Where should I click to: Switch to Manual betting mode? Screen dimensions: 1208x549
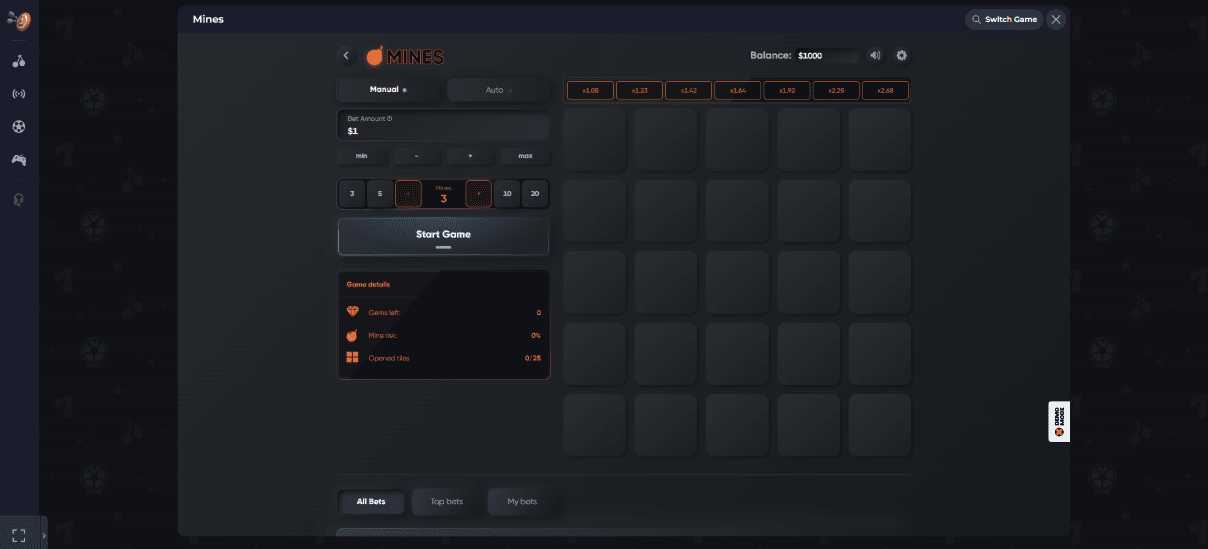pos(389,90)
